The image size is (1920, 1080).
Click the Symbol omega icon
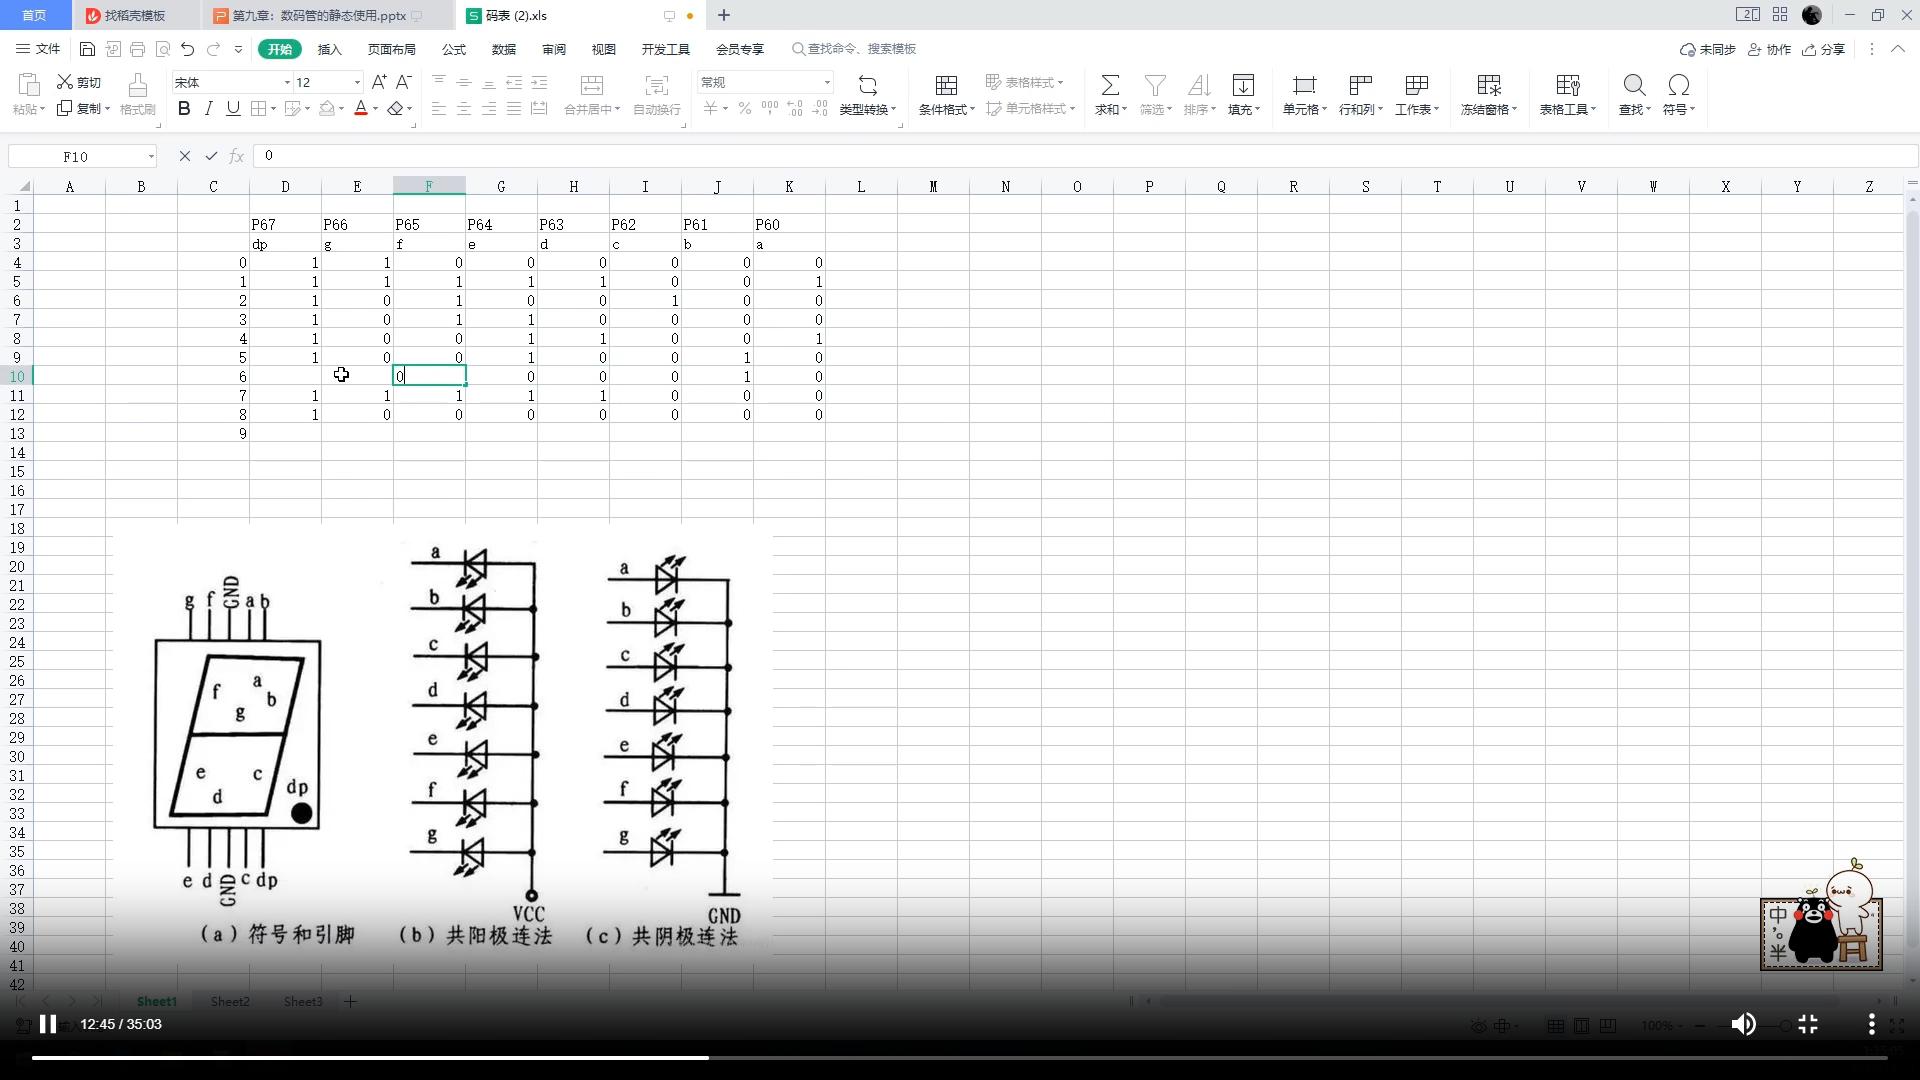click(x=1678, y=85)
